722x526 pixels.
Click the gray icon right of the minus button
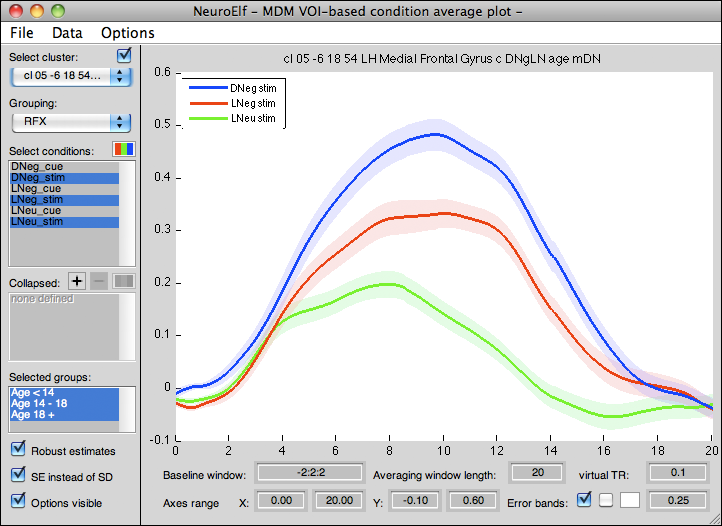point(123,282)
